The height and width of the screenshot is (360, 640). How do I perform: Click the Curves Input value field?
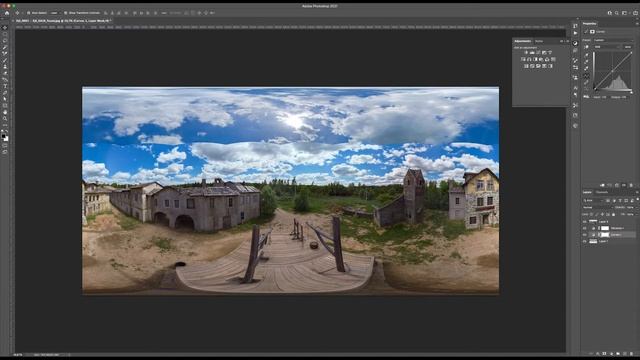coord(604,97)
